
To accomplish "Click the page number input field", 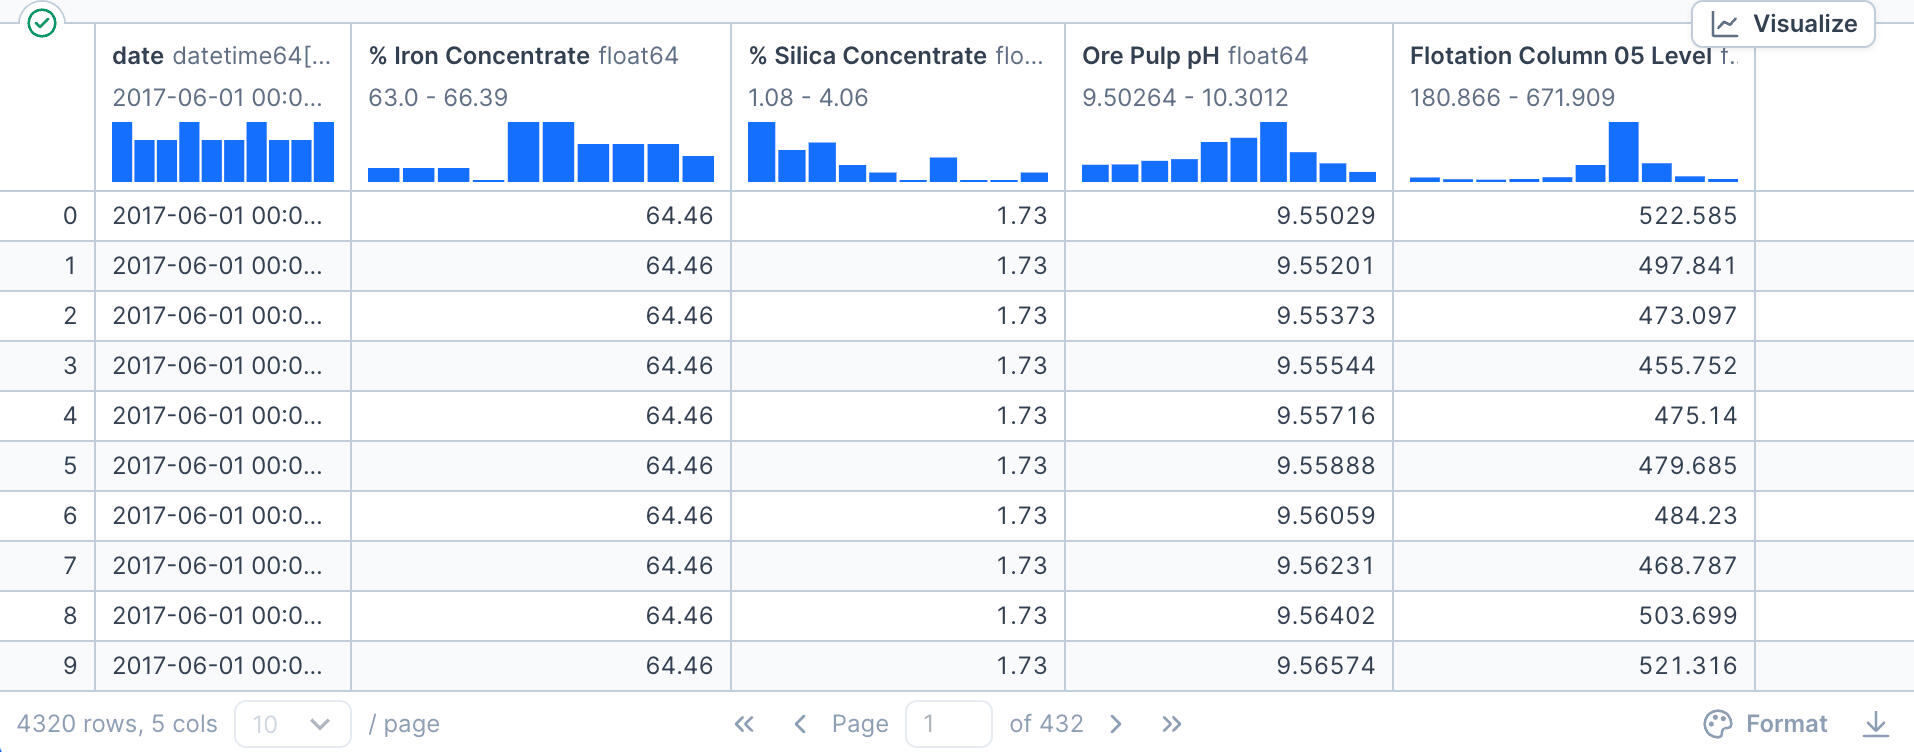I will pos(947,724).
